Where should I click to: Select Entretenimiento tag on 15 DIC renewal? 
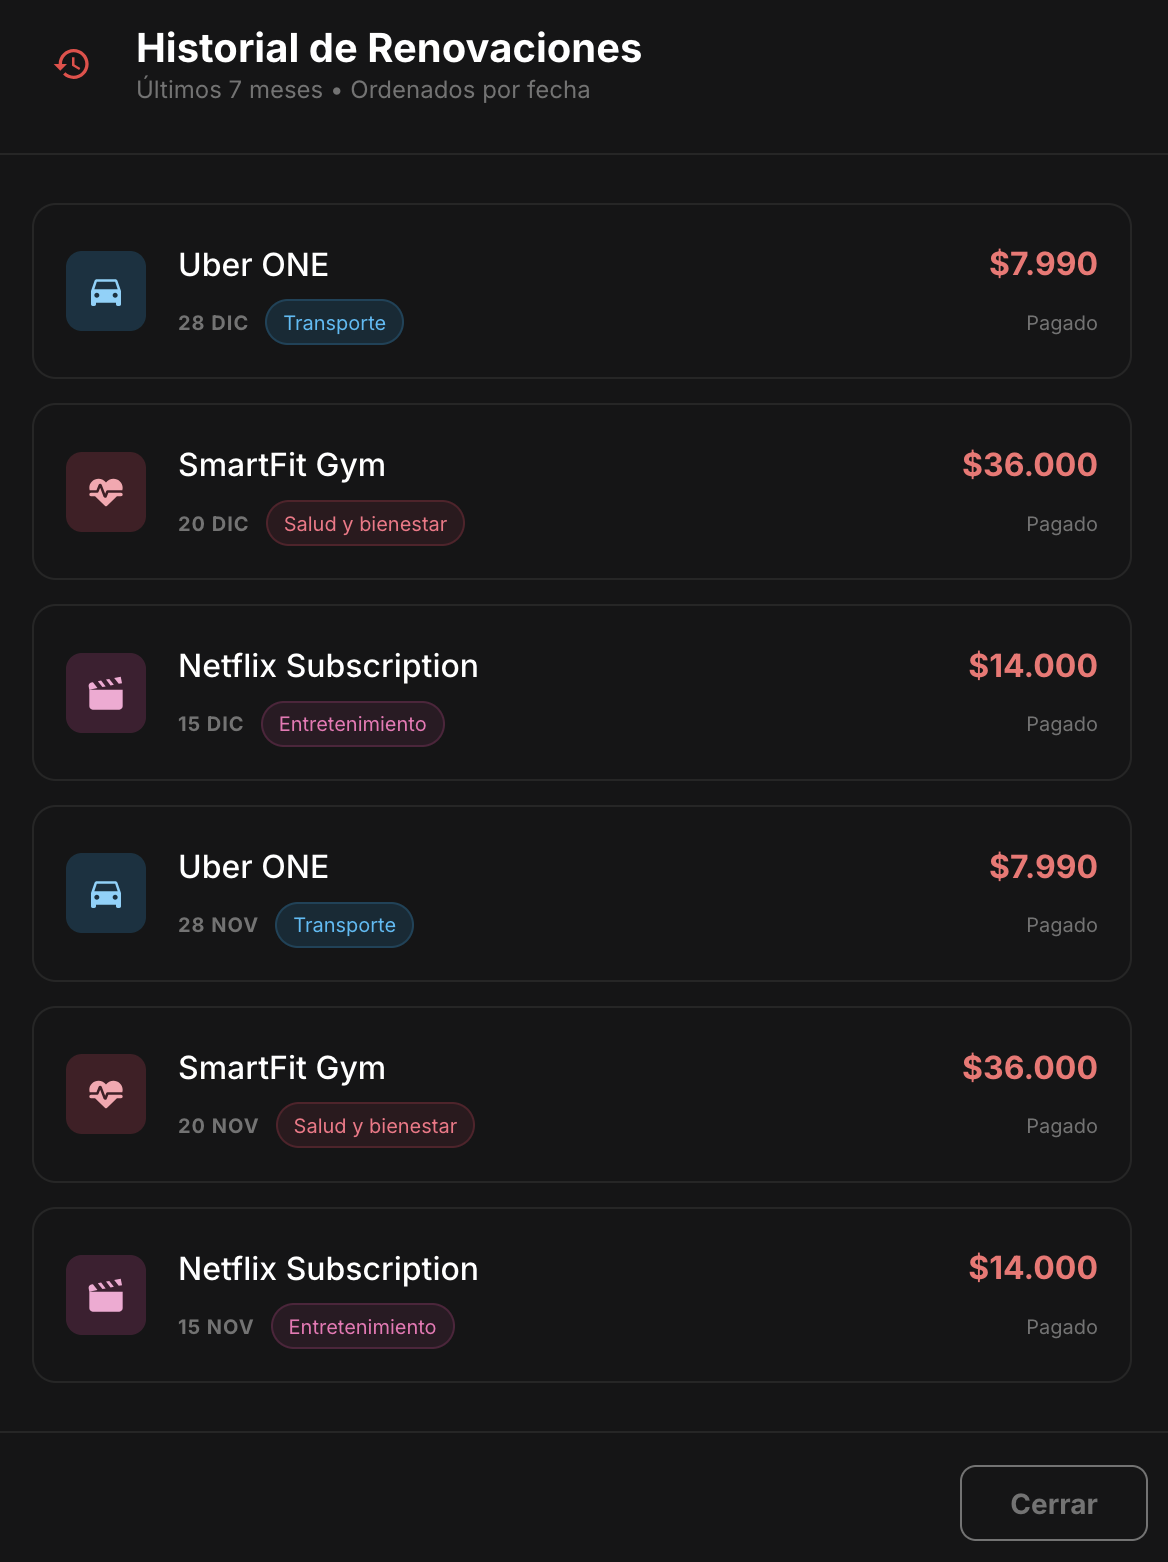click(352, 724)
